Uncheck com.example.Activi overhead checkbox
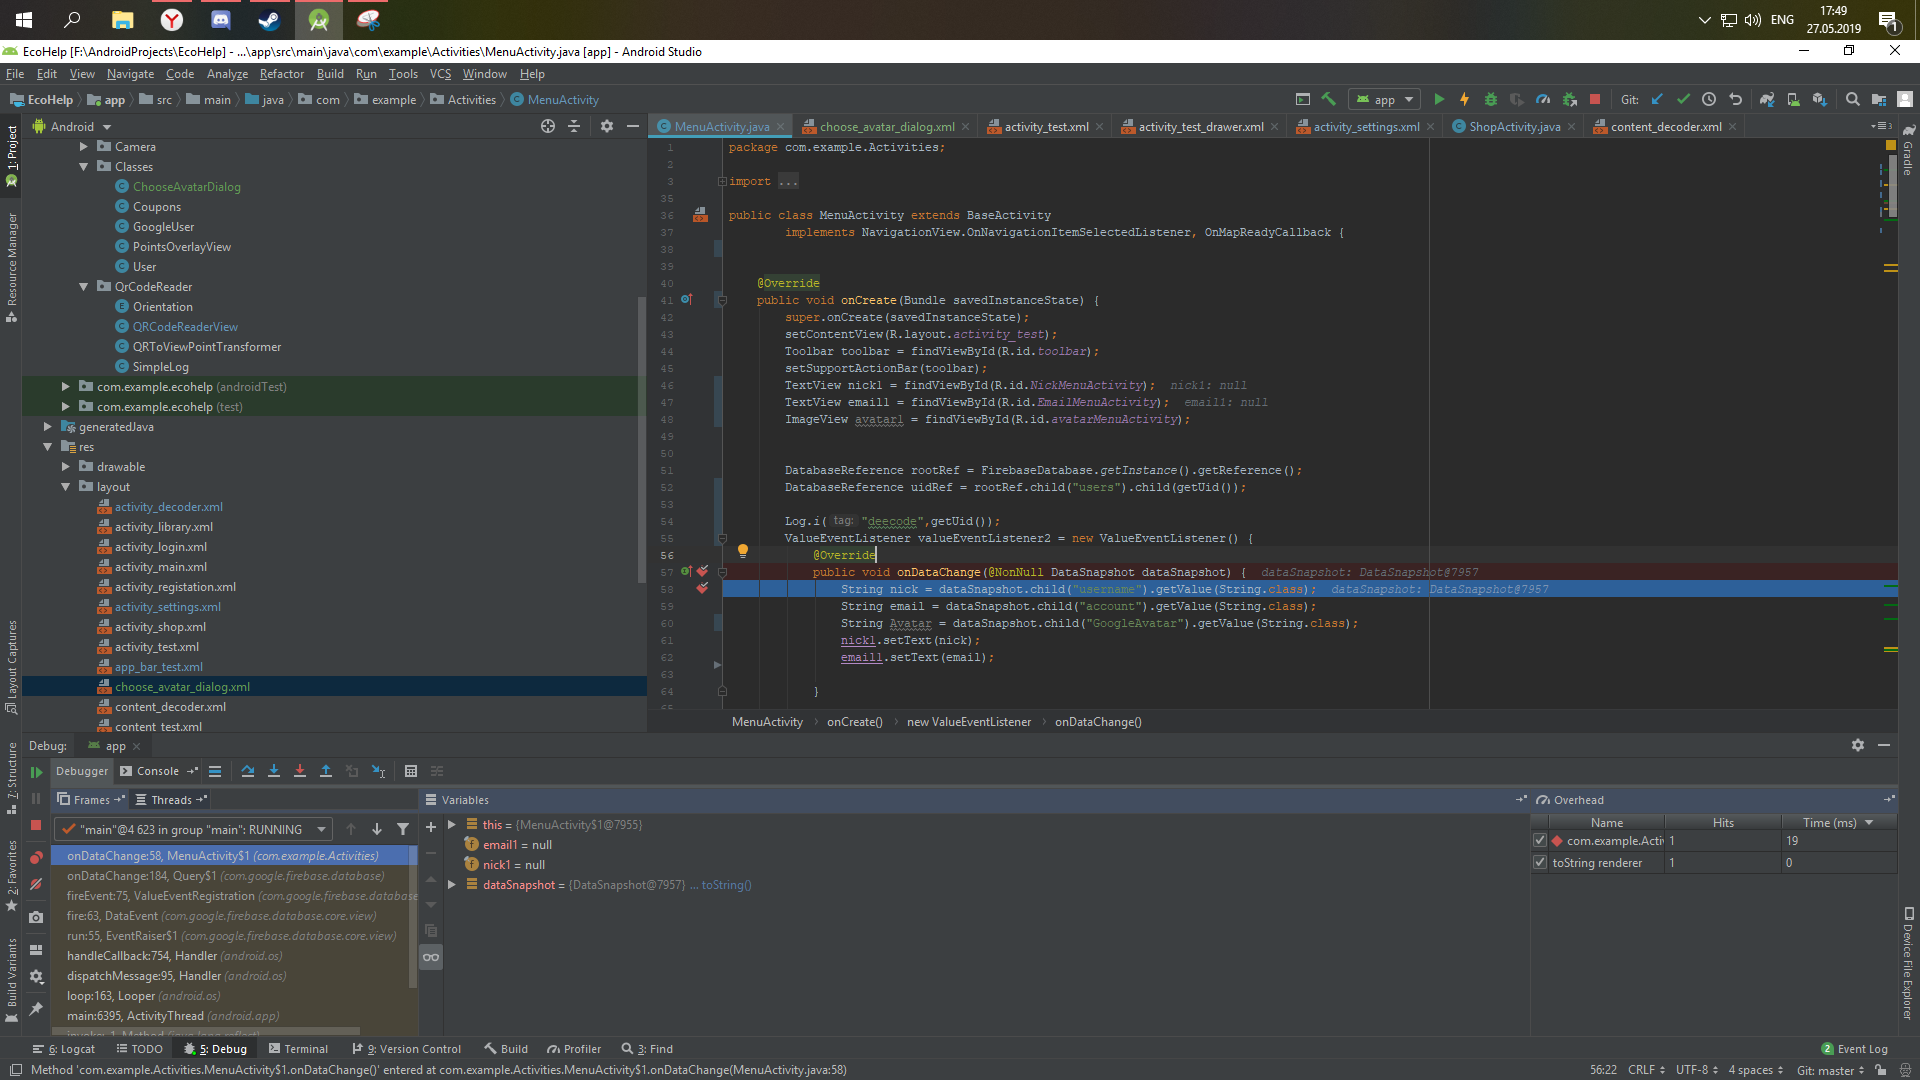 (x=1540, y=841)
